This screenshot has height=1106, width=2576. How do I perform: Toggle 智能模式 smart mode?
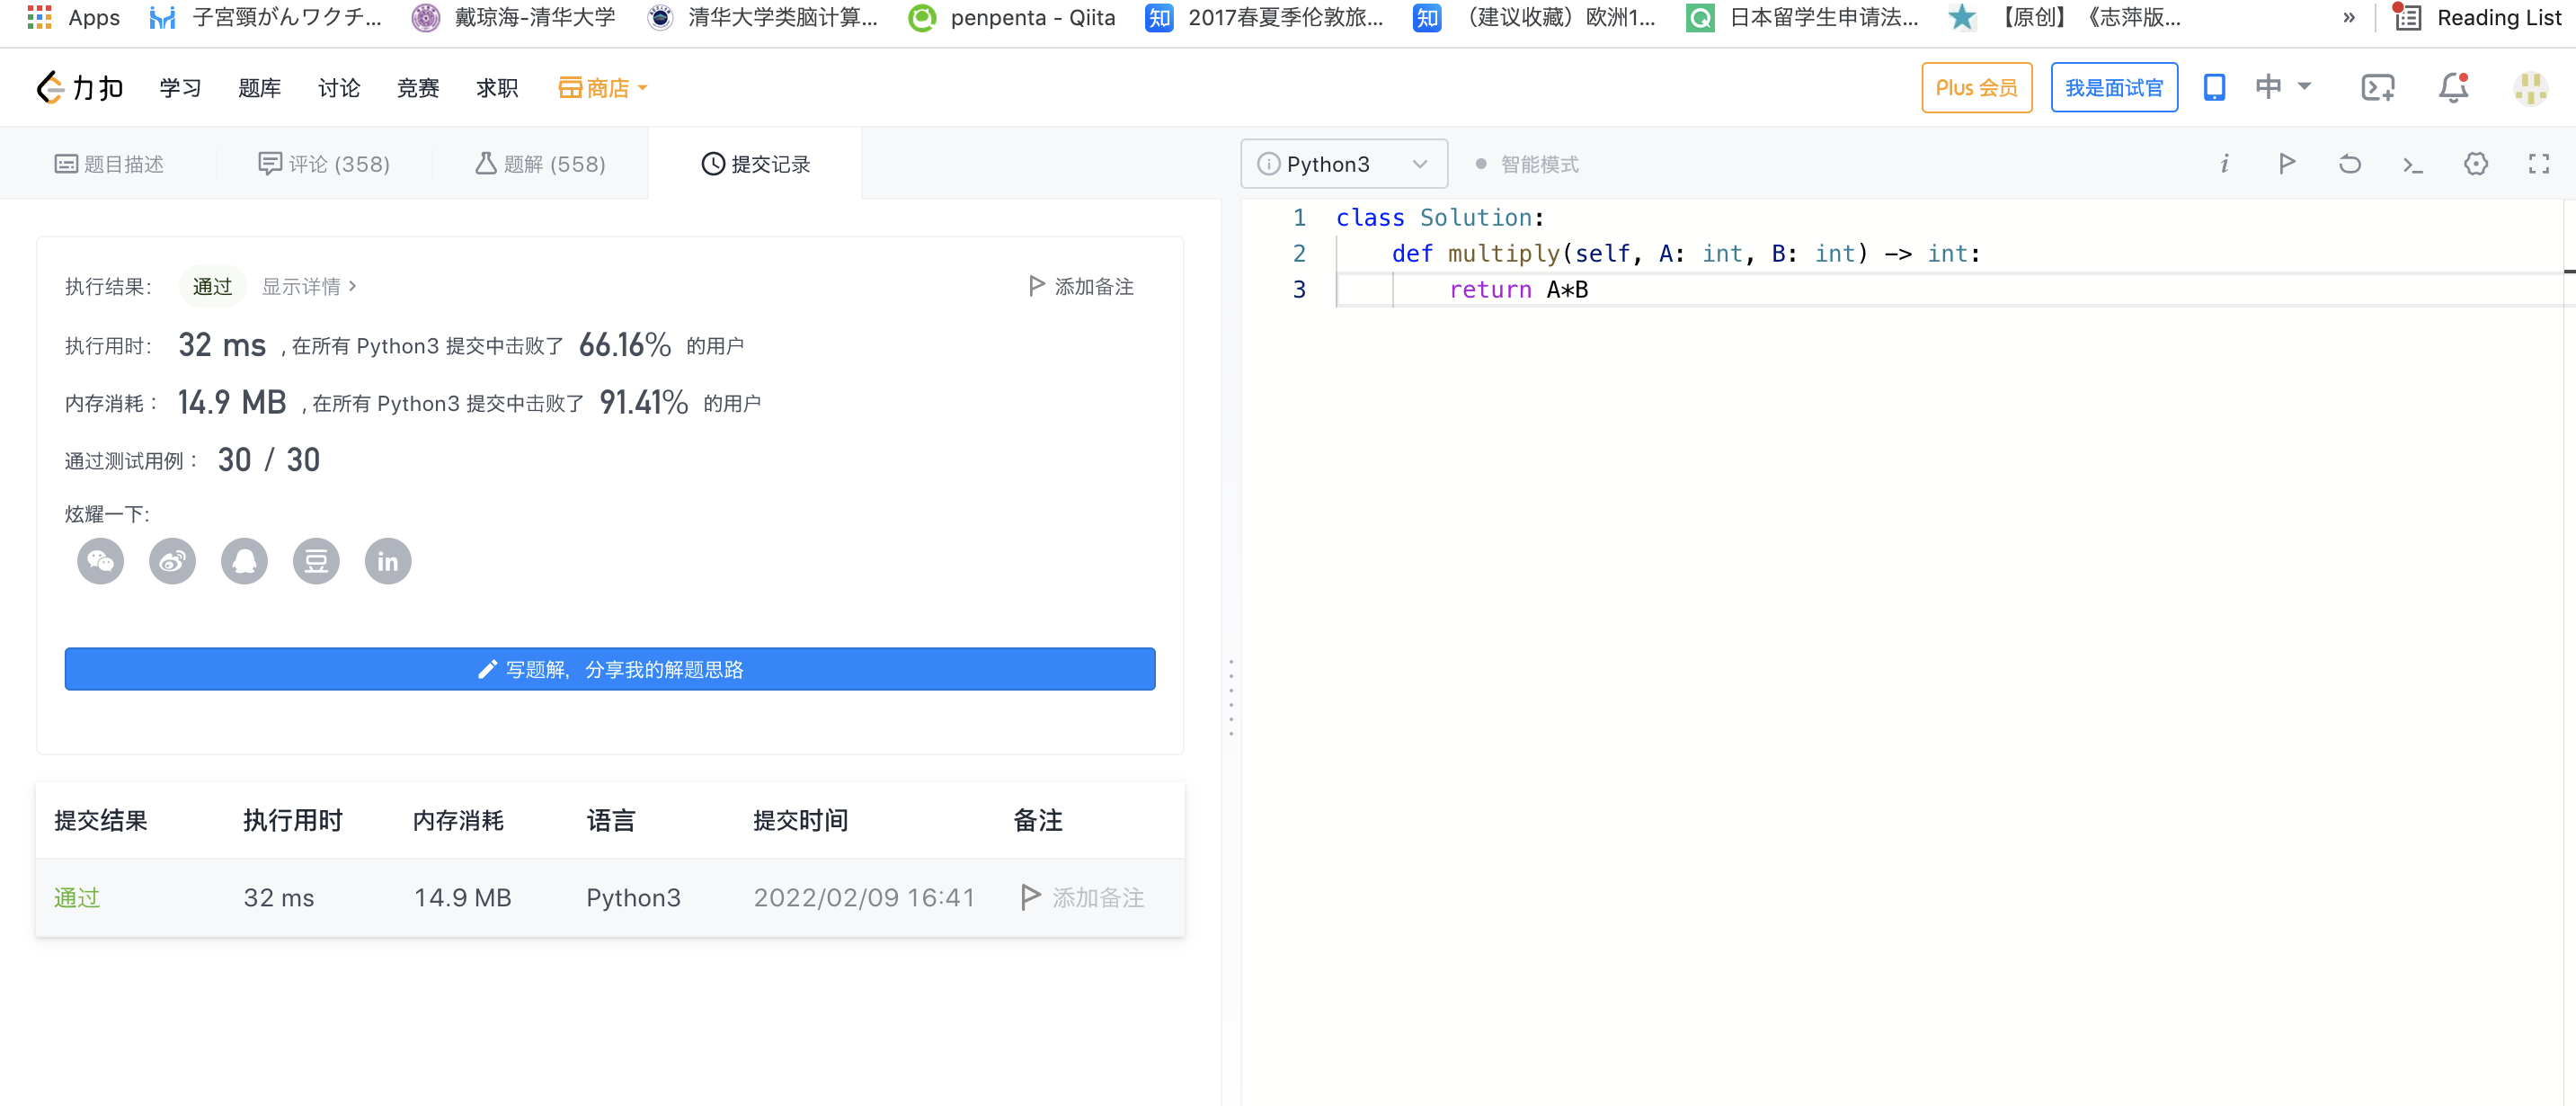[x=1527, y=164]
